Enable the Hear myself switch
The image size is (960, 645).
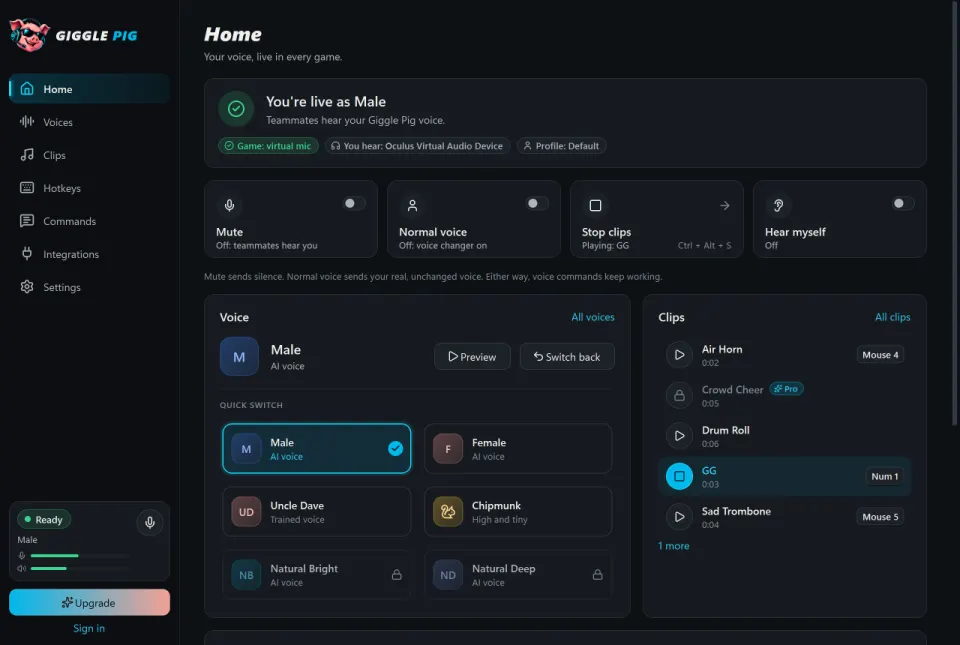click(x=903, y=203)
